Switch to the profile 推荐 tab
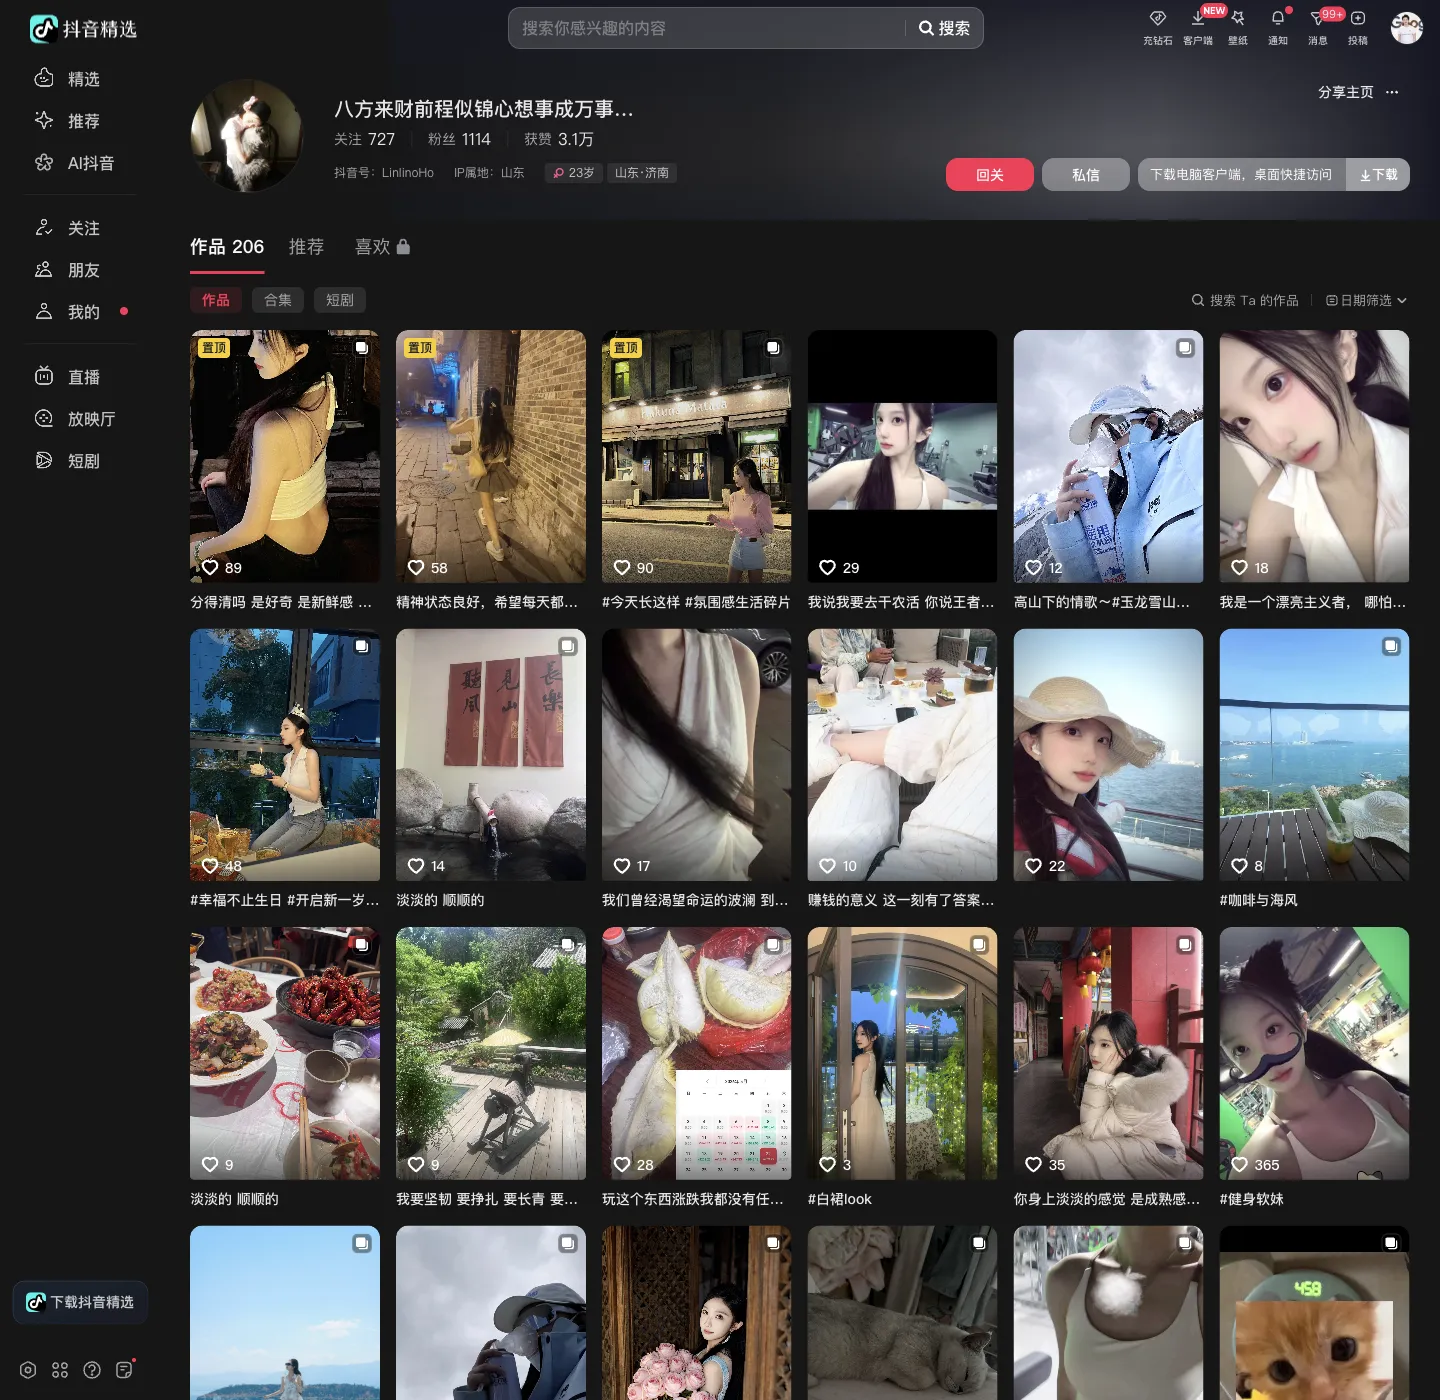Image resolution: width=1440 pixels, height=1400 pixels. click(306, 247)
